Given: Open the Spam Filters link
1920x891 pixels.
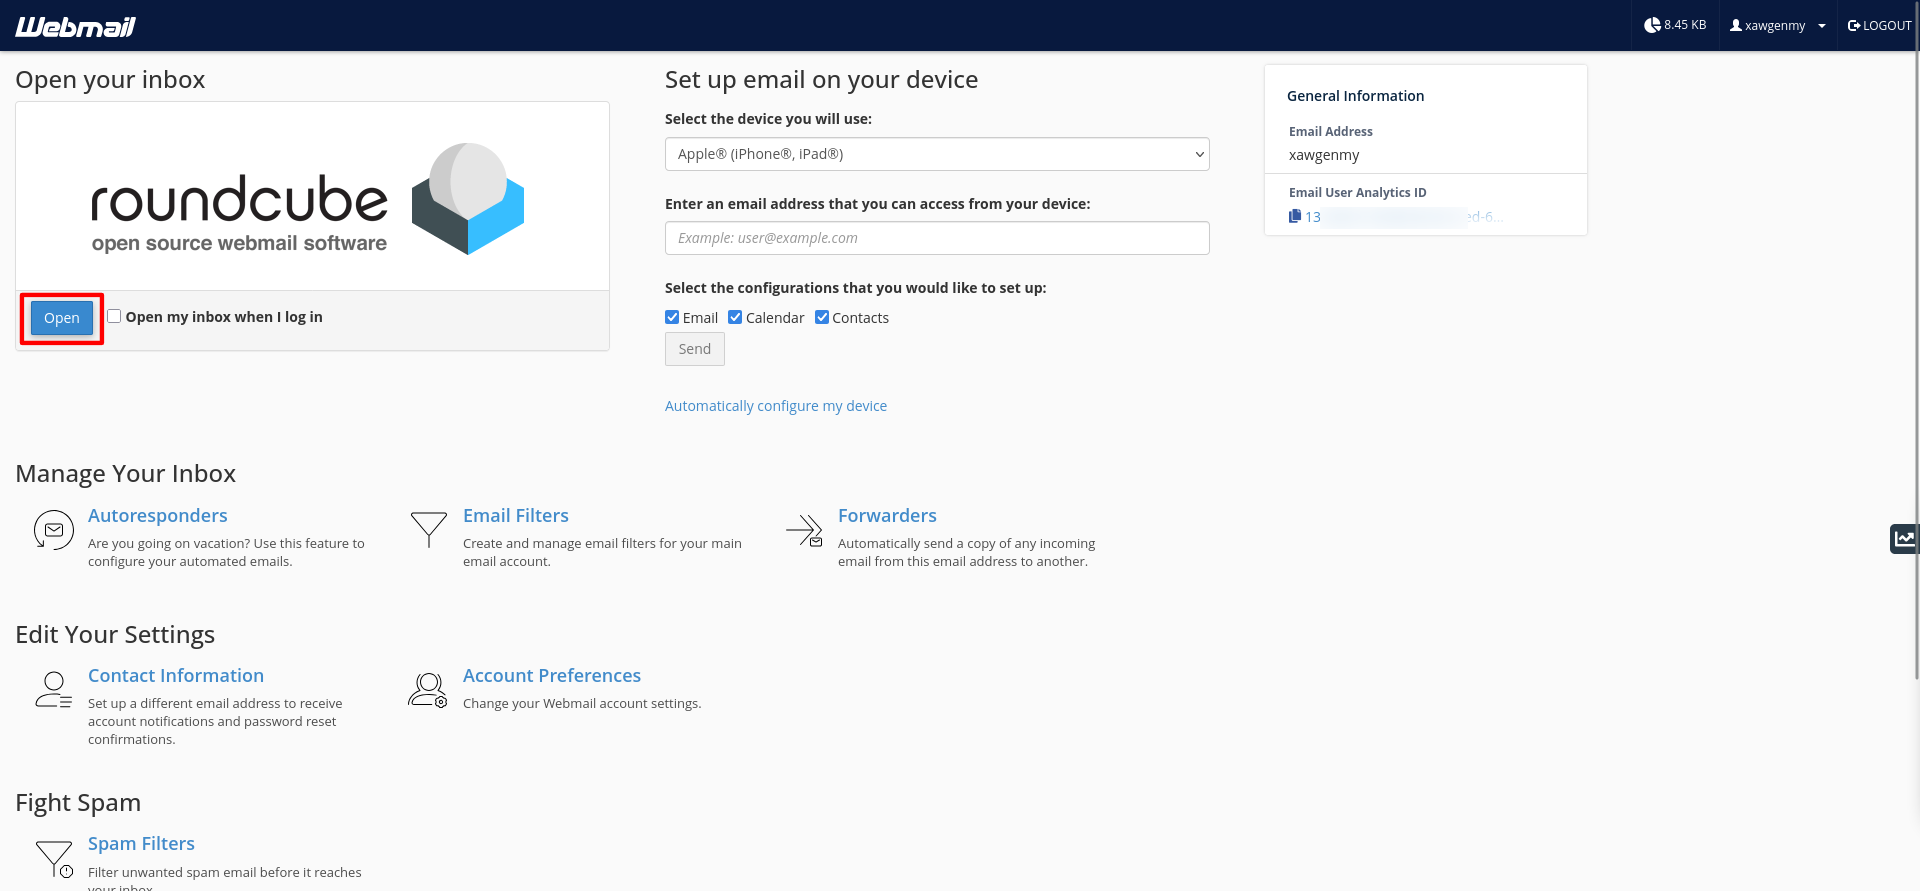Looking at the screenshot, I should (x=141, y=844).
